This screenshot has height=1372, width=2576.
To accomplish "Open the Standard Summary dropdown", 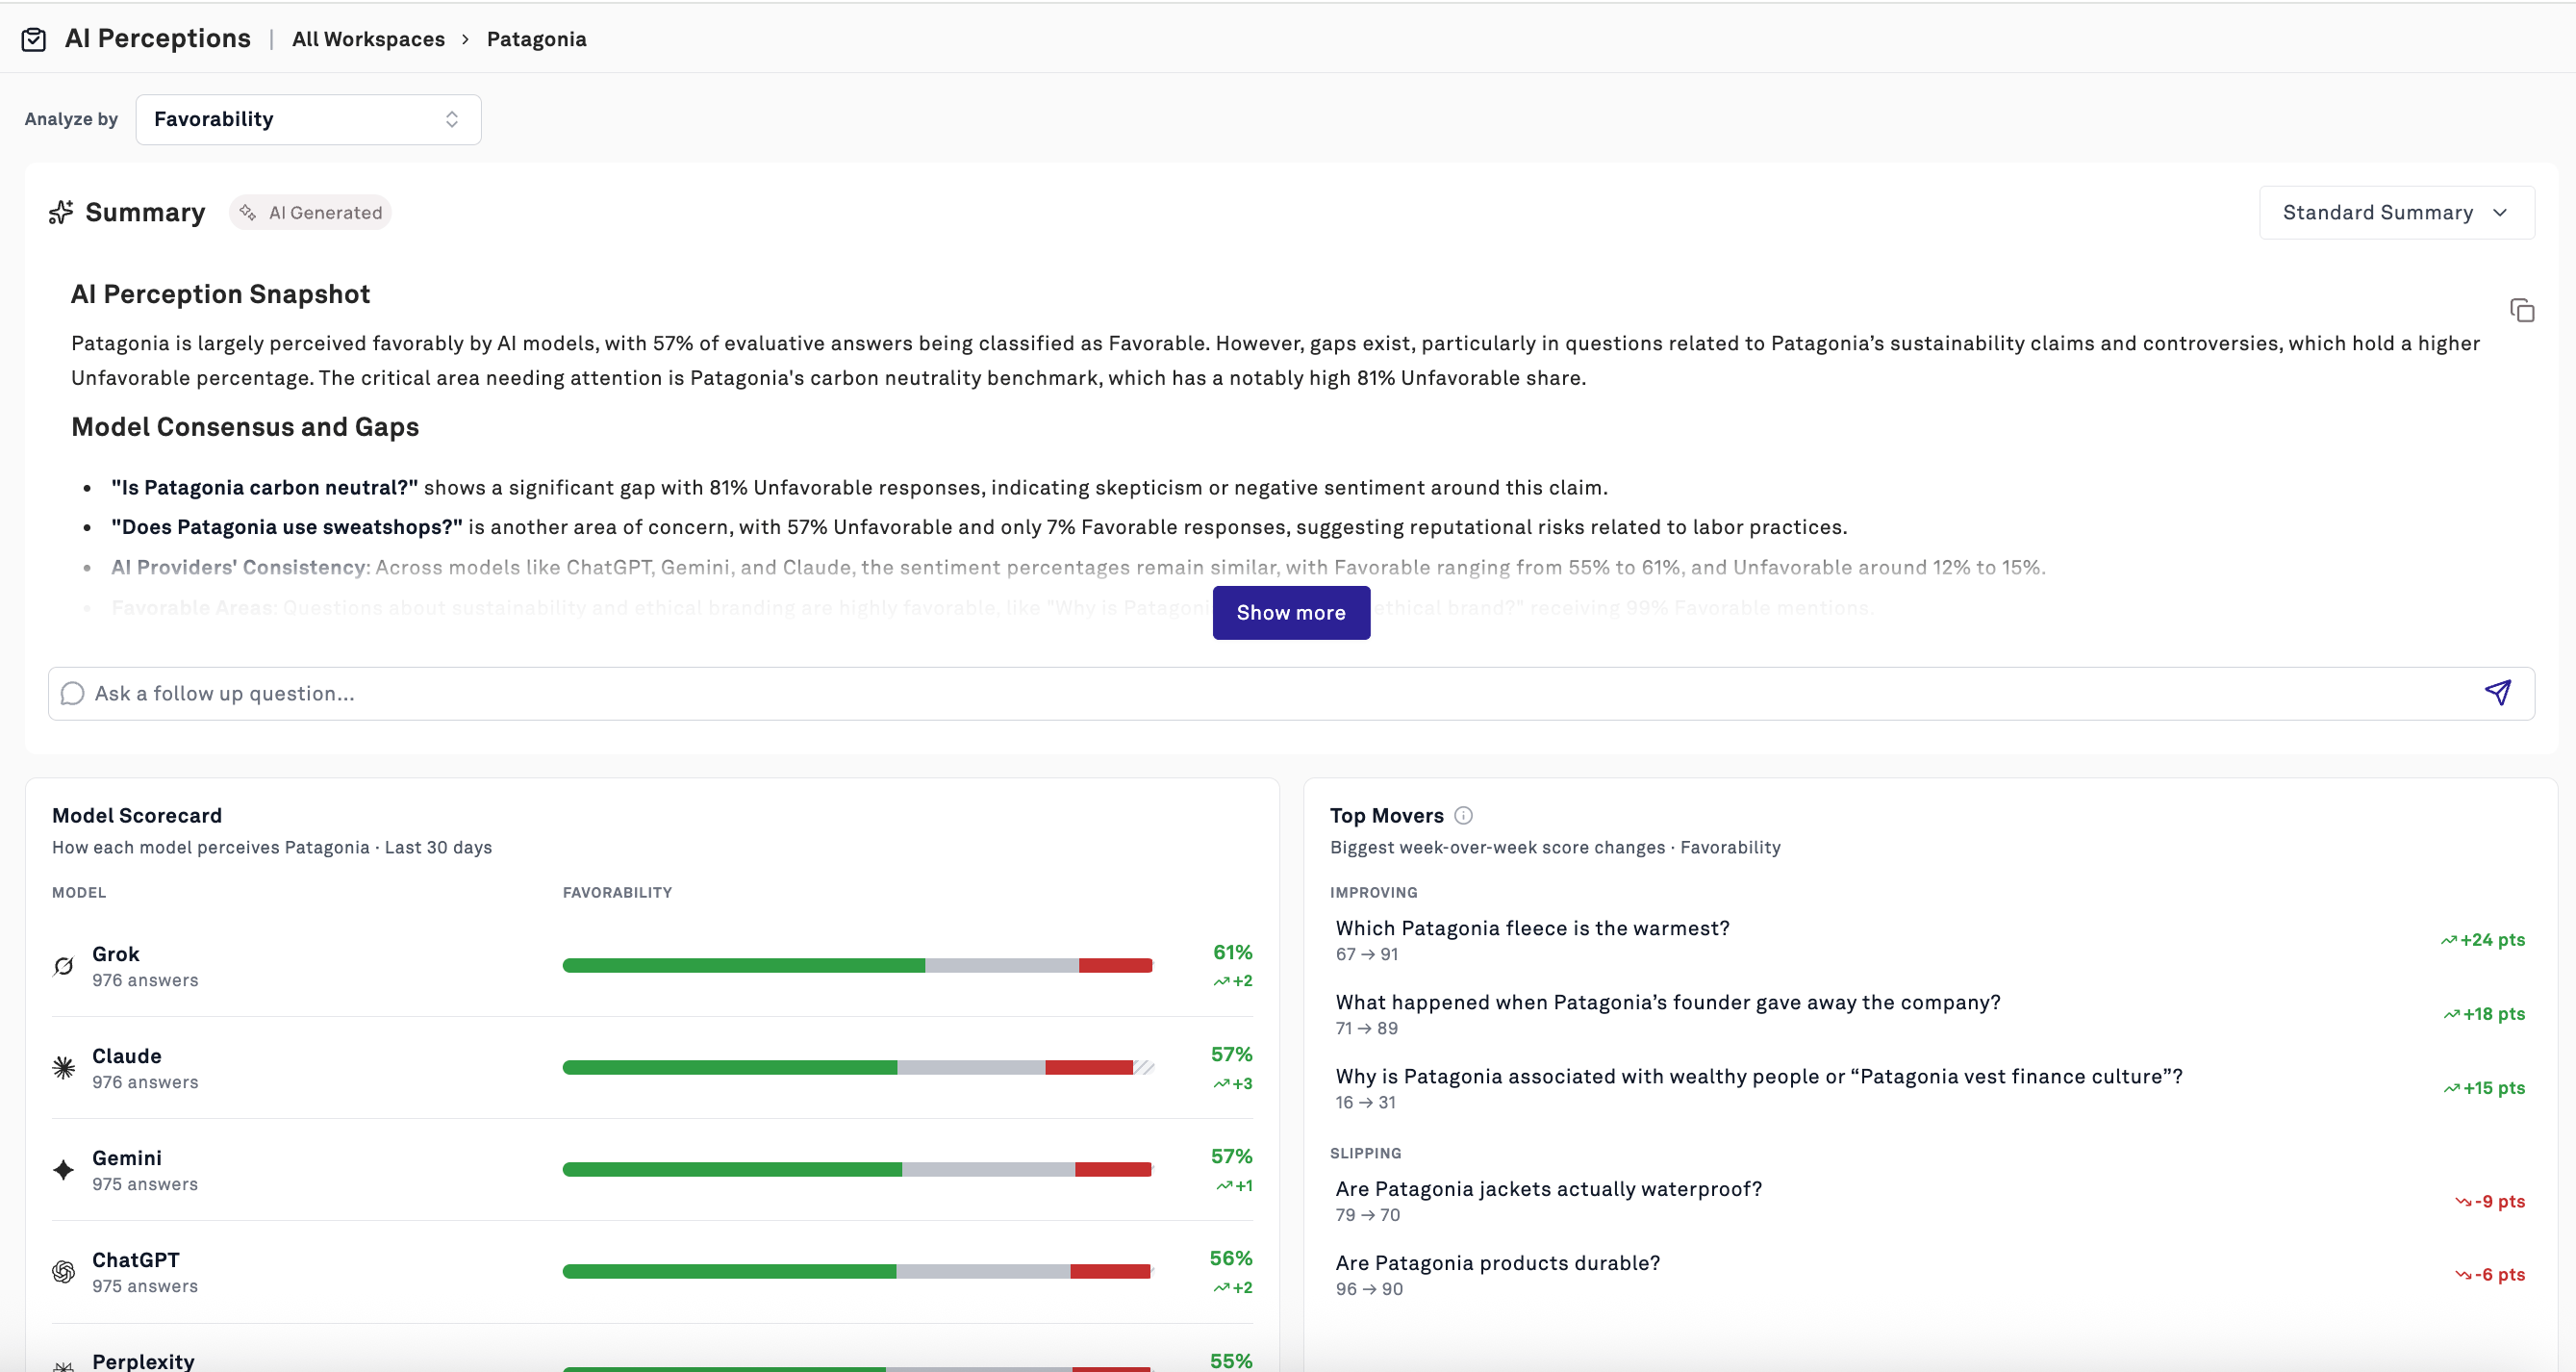I will pos(2396,212).
